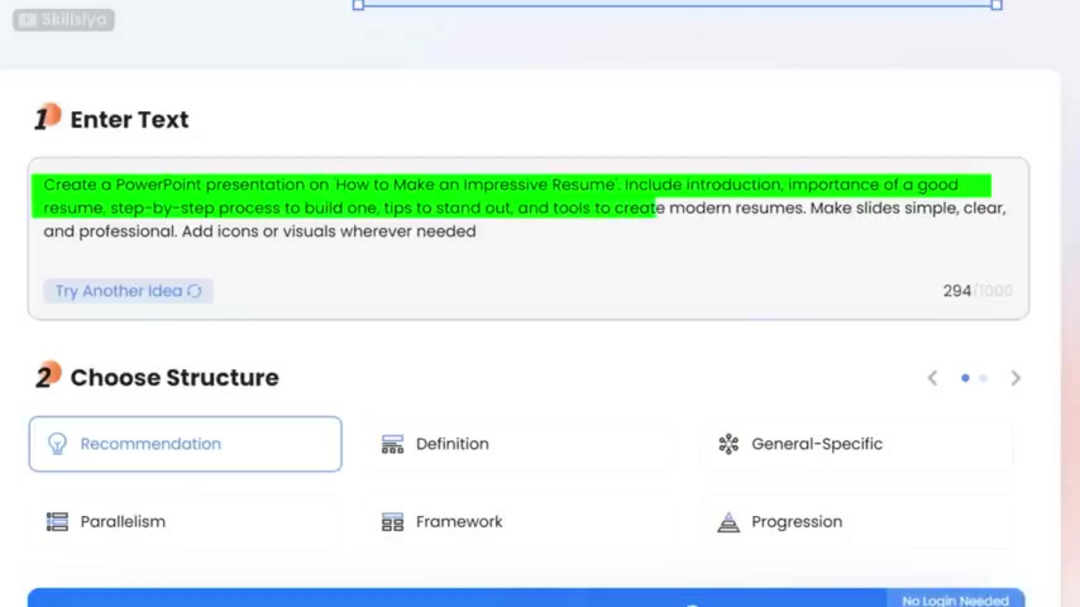Click the refresh icon beside Try Another Idea
Image resolution: width=1080 pixels, height=607 pixels.
[194, 291]
